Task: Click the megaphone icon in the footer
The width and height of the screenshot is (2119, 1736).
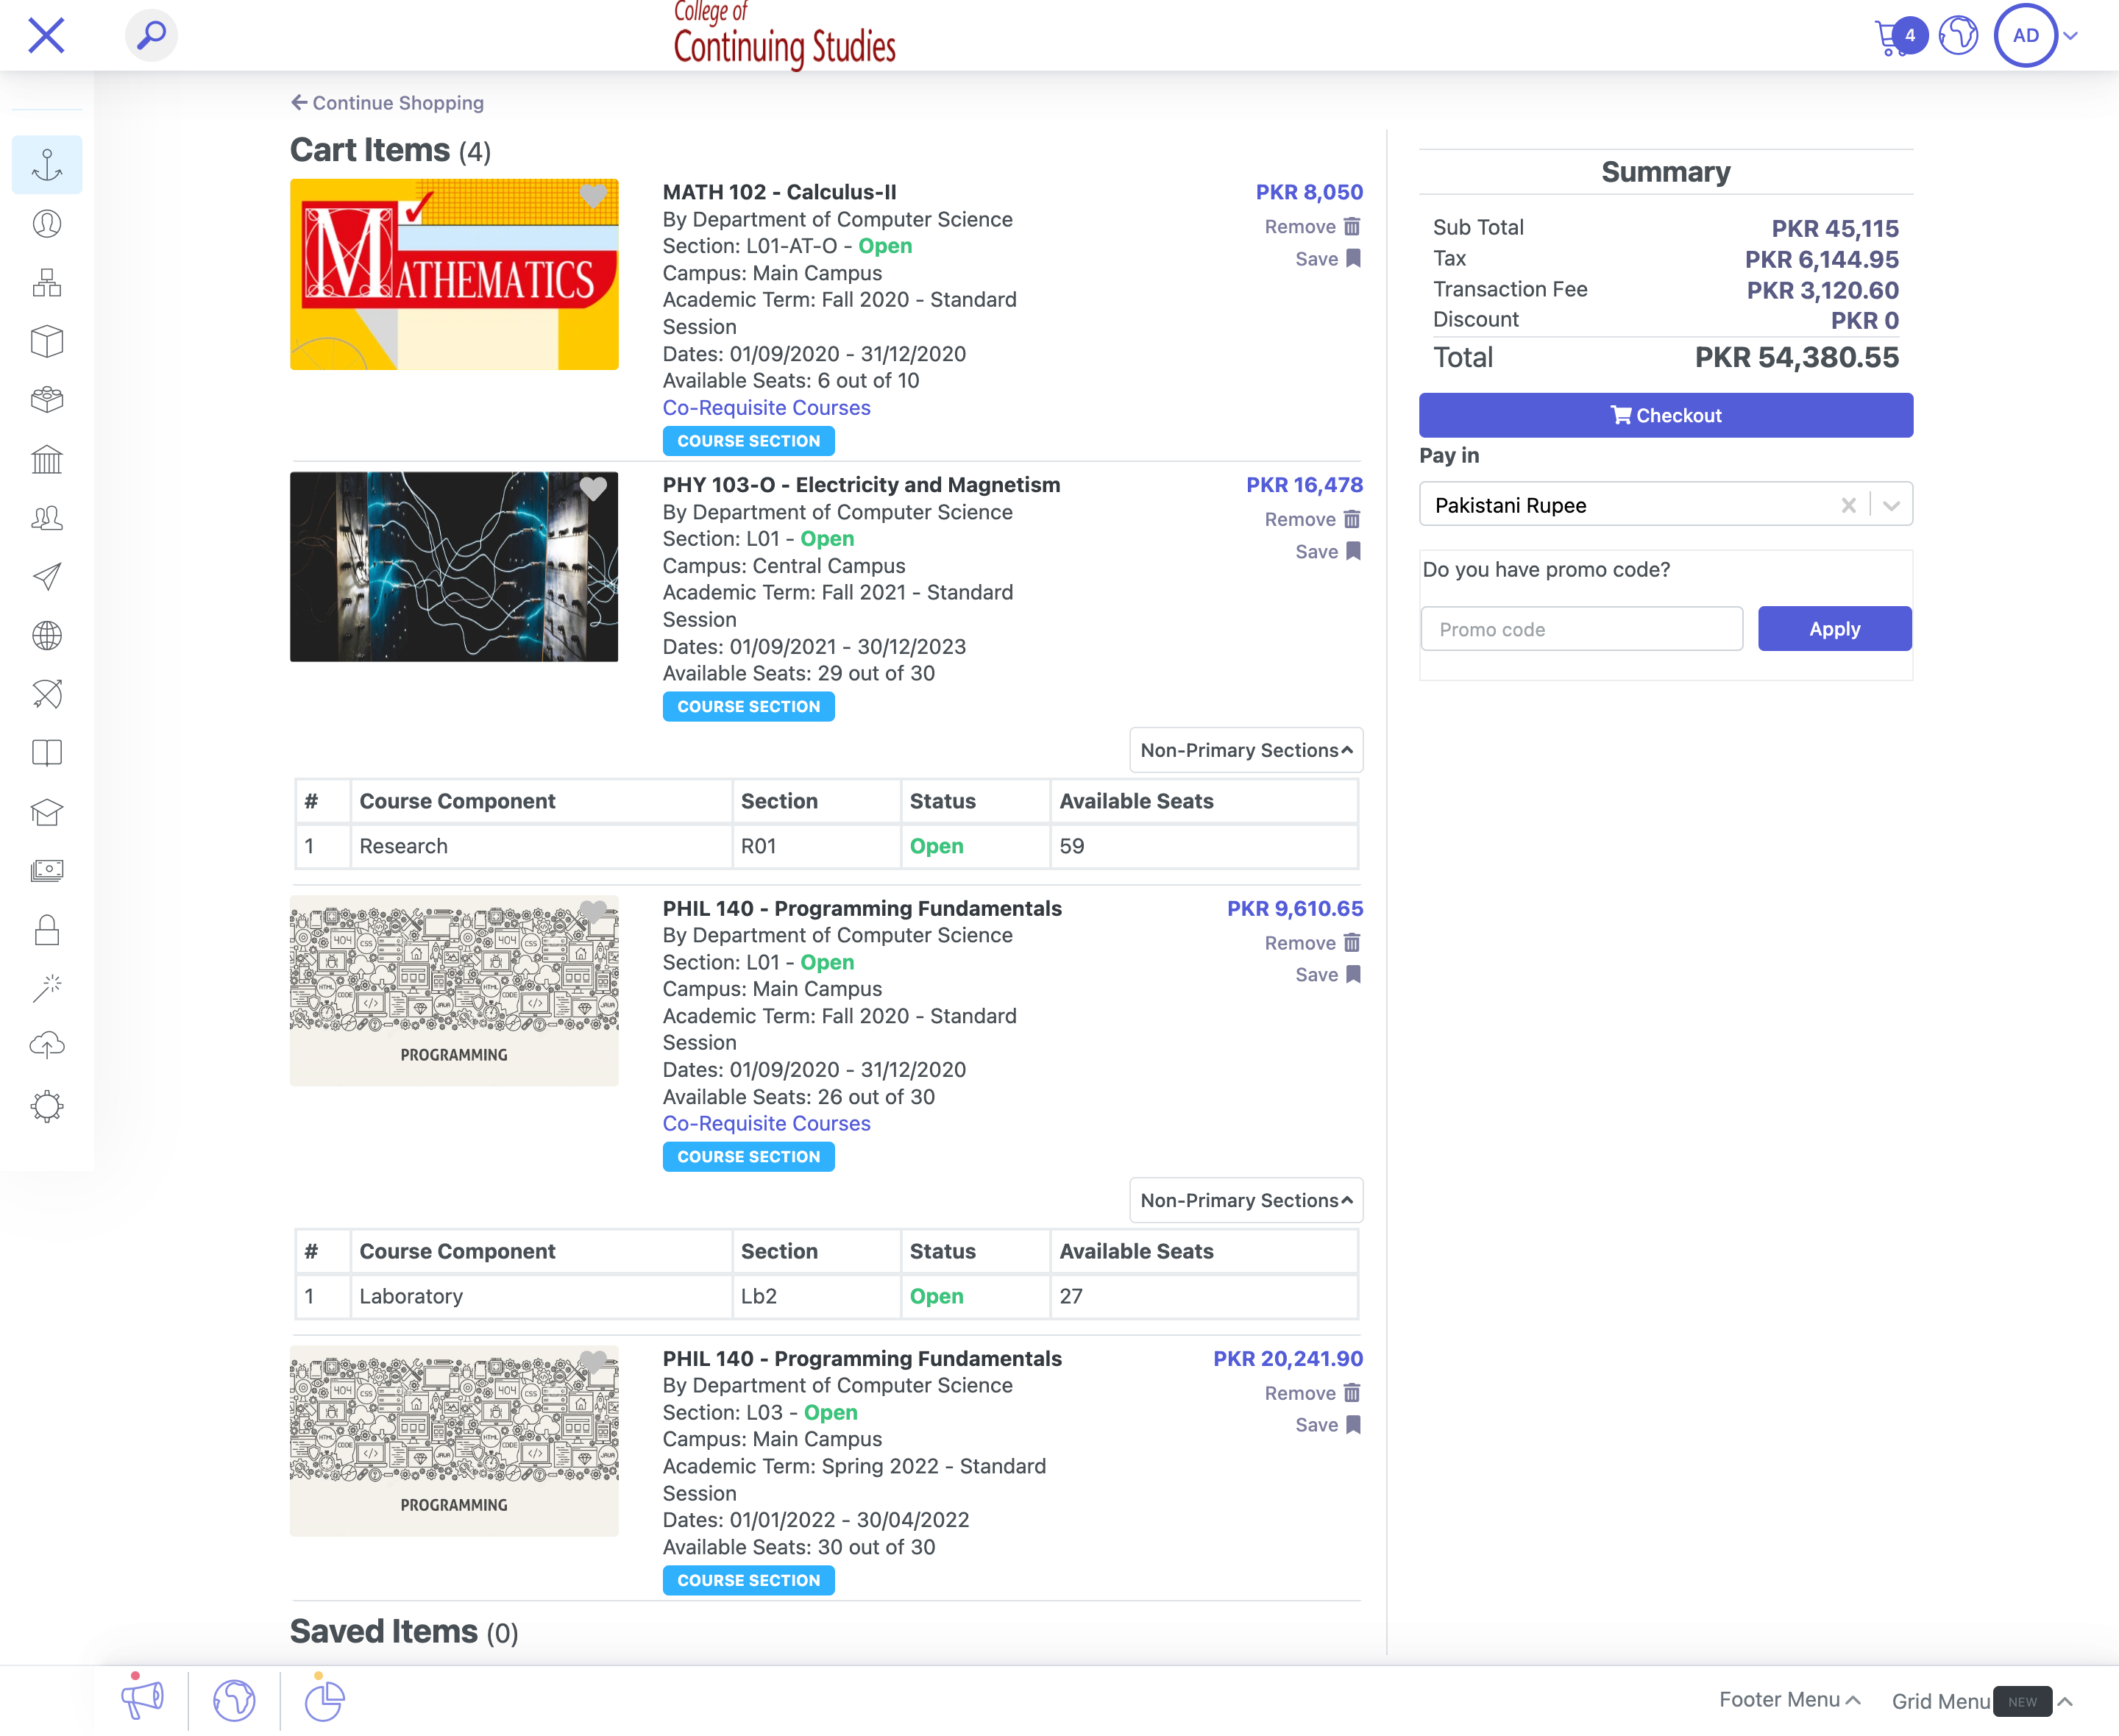Action: point(142,1700)
